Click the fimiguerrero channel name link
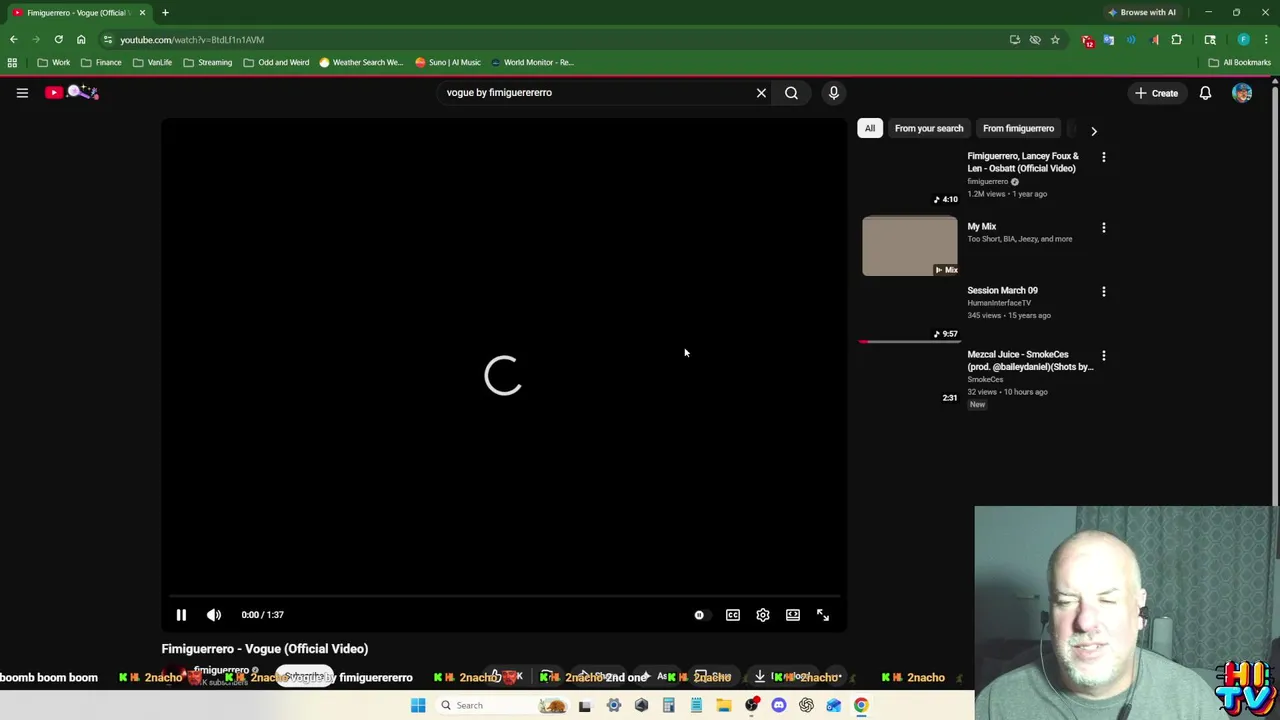 [221, 670]
